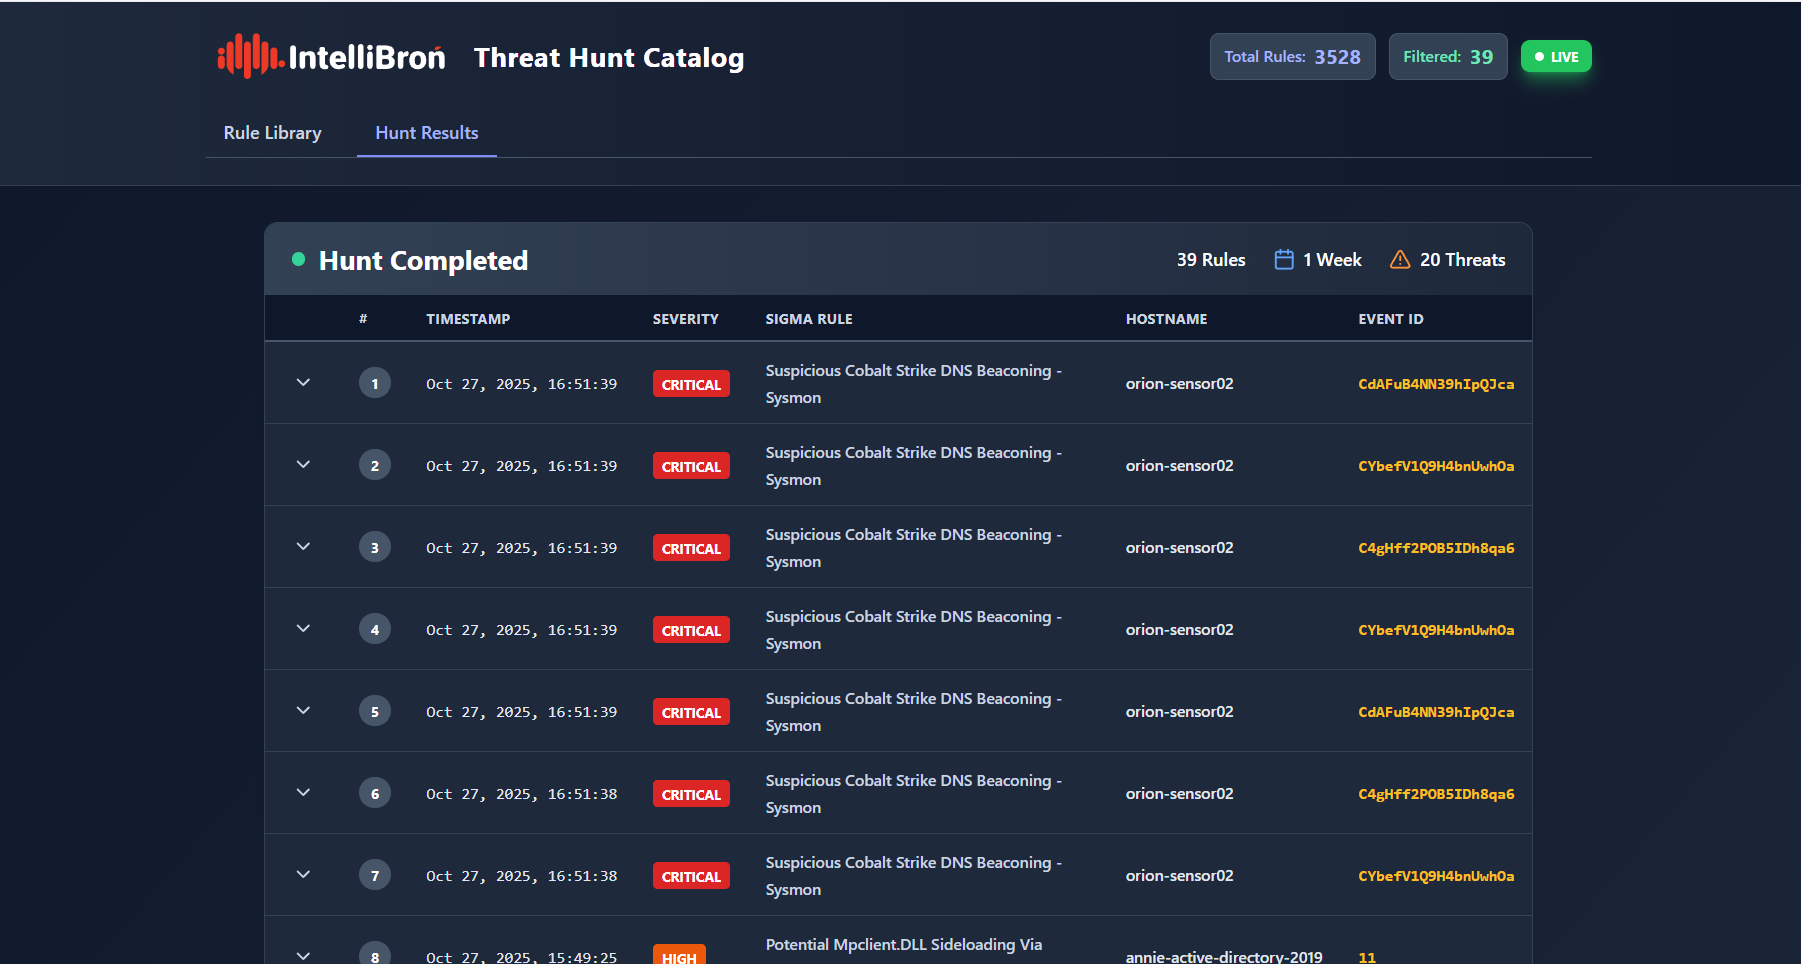
Task: Click the calendar icon beside 1 Week
Action: coord(1284,260)
